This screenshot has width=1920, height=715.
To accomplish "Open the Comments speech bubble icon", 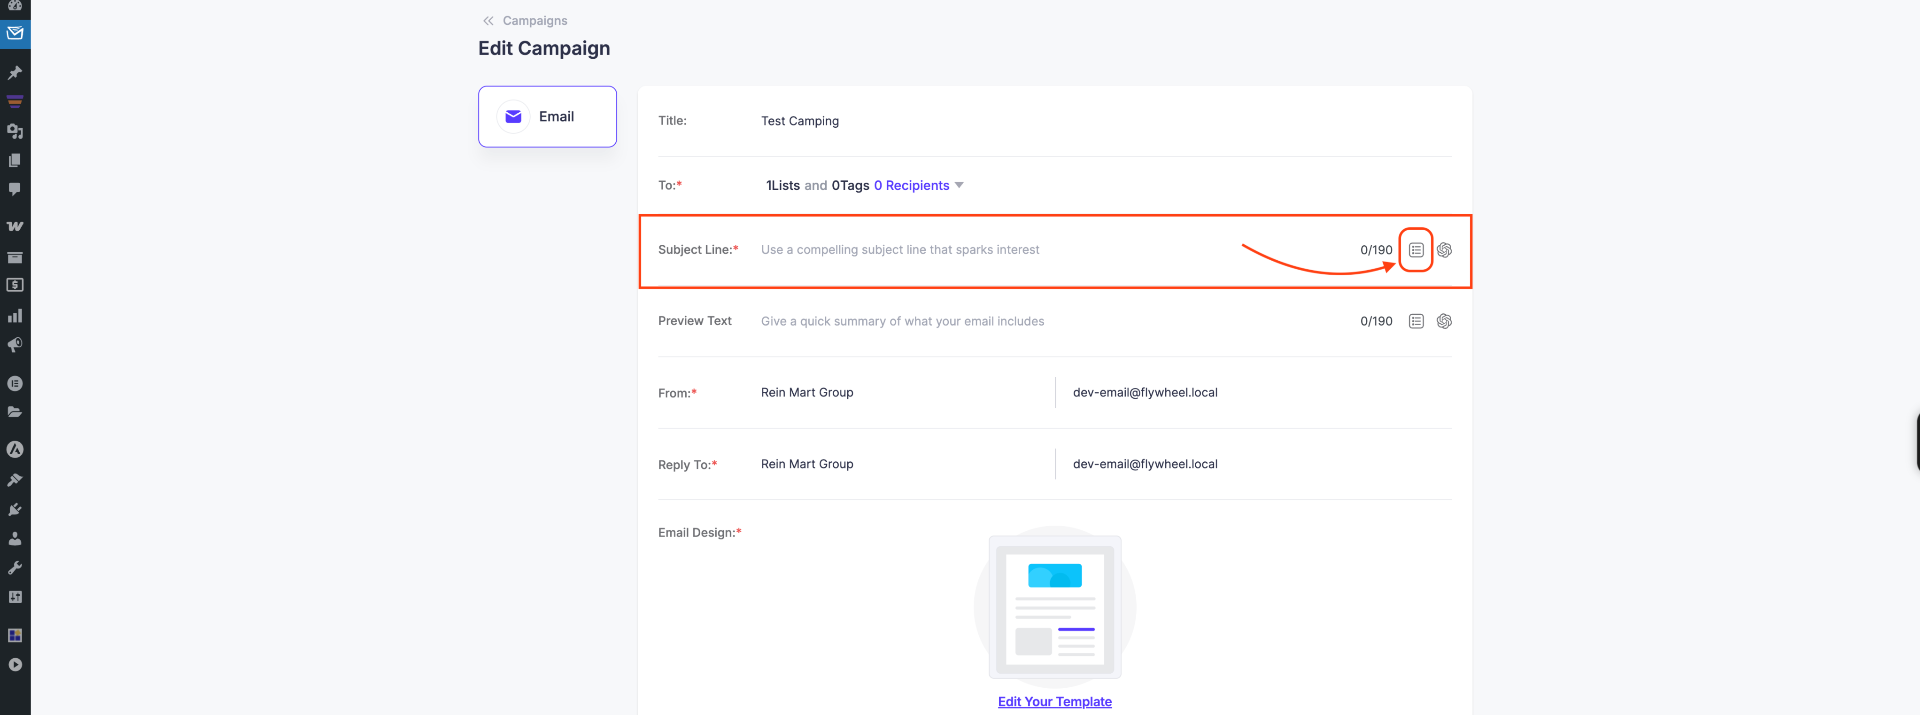I will tap(15, 189).
